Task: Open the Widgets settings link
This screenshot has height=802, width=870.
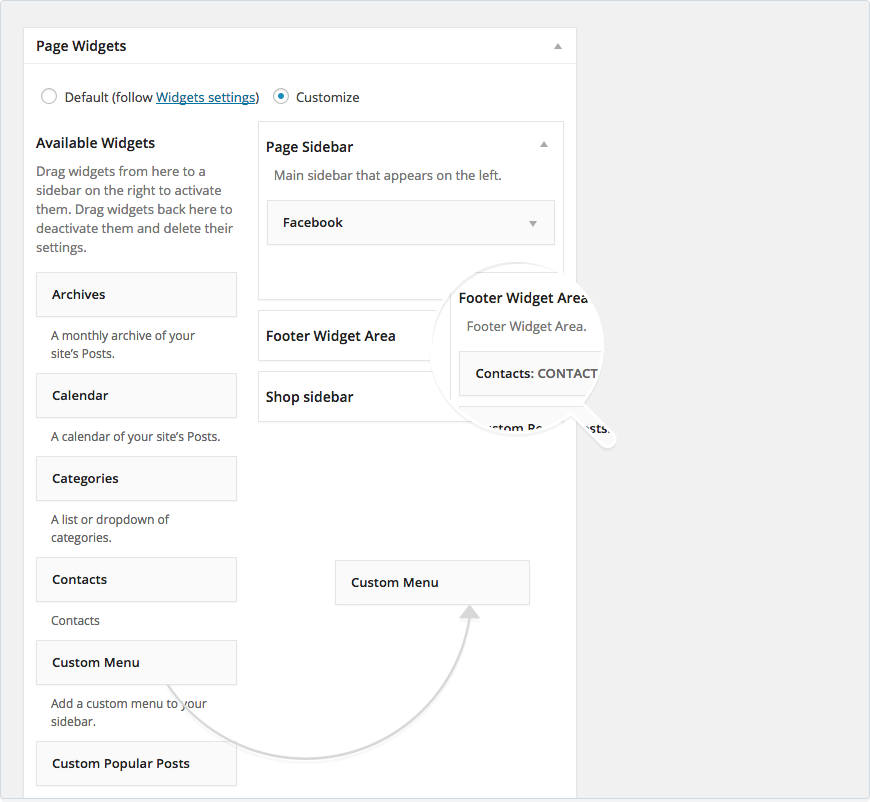Action: (x=206, y=97)
